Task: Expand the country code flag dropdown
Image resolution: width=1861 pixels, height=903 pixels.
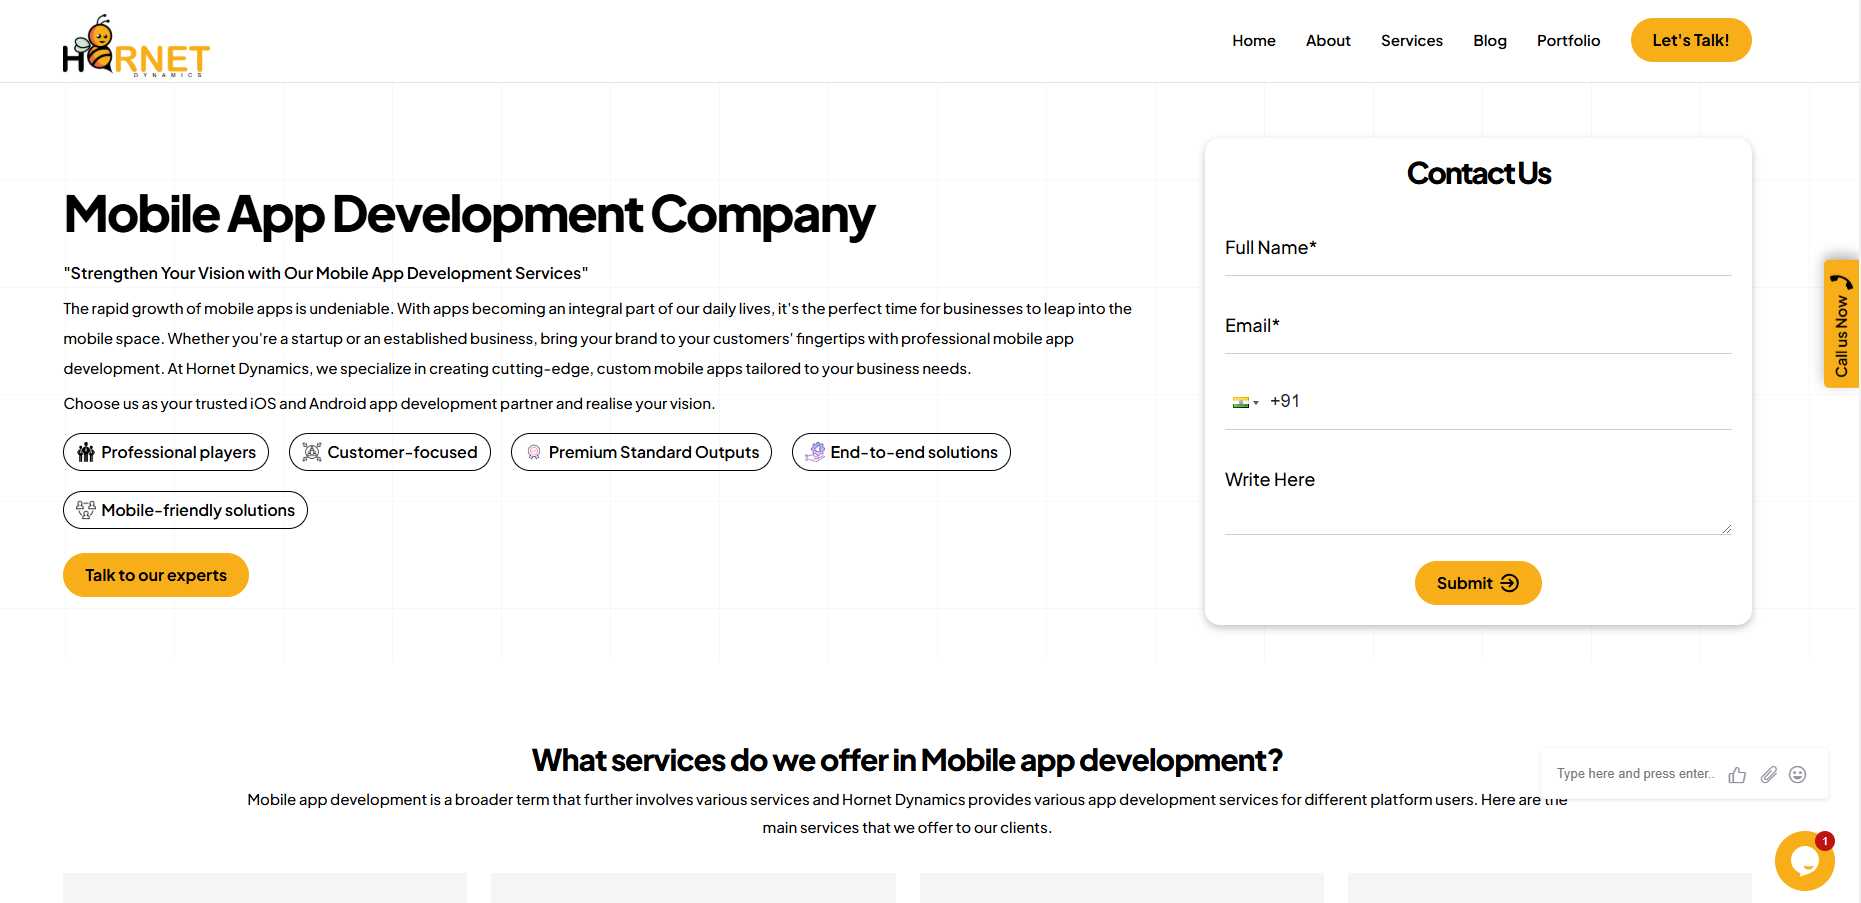Action: [x=1245, y=402]
